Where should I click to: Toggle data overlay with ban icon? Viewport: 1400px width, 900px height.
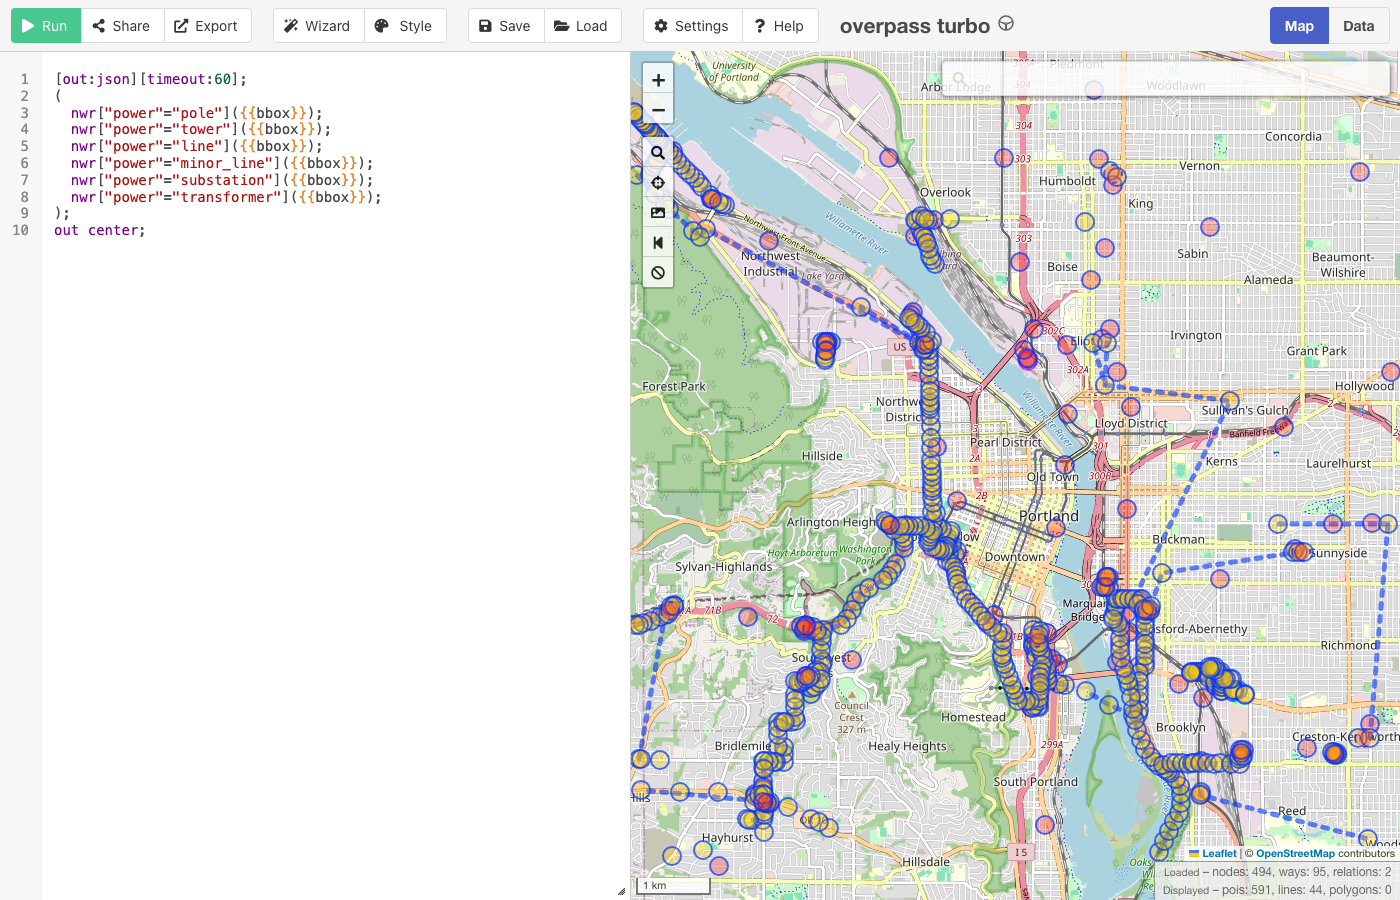click(x=658, y=273)
